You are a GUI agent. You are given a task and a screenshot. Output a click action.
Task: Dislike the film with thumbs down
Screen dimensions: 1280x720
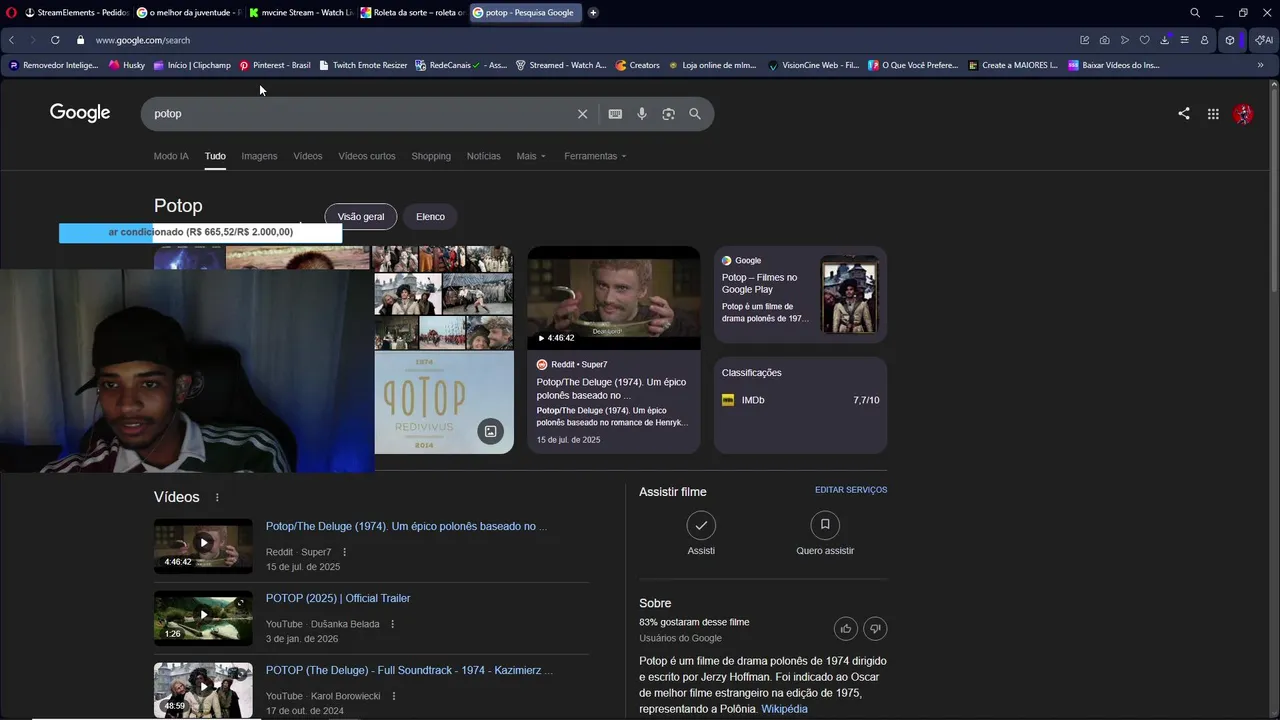(x=875, y=628)
